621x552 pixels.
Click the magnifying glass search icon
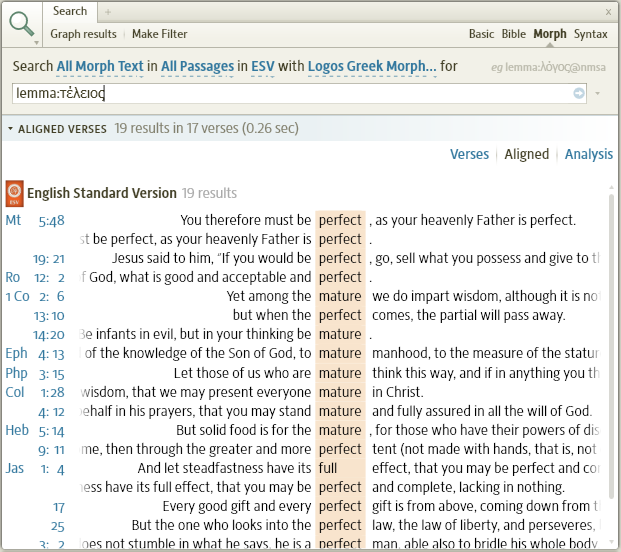point(22,23)
